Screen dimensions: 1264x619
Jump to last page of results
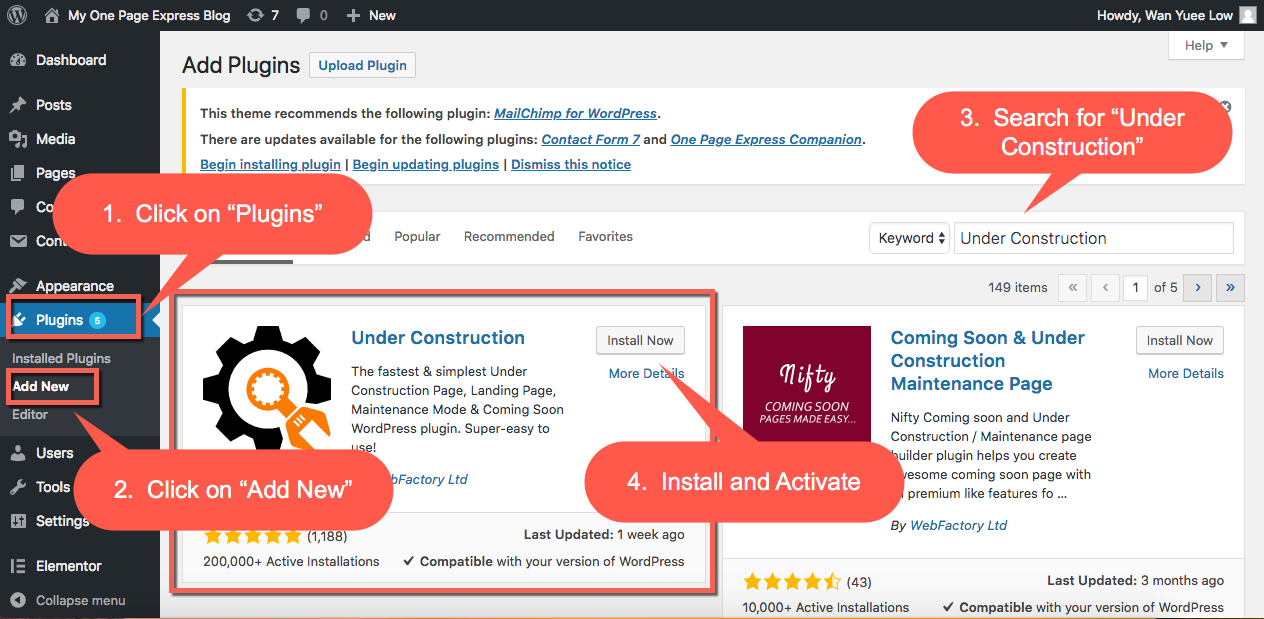click(x=1231, y=287)
